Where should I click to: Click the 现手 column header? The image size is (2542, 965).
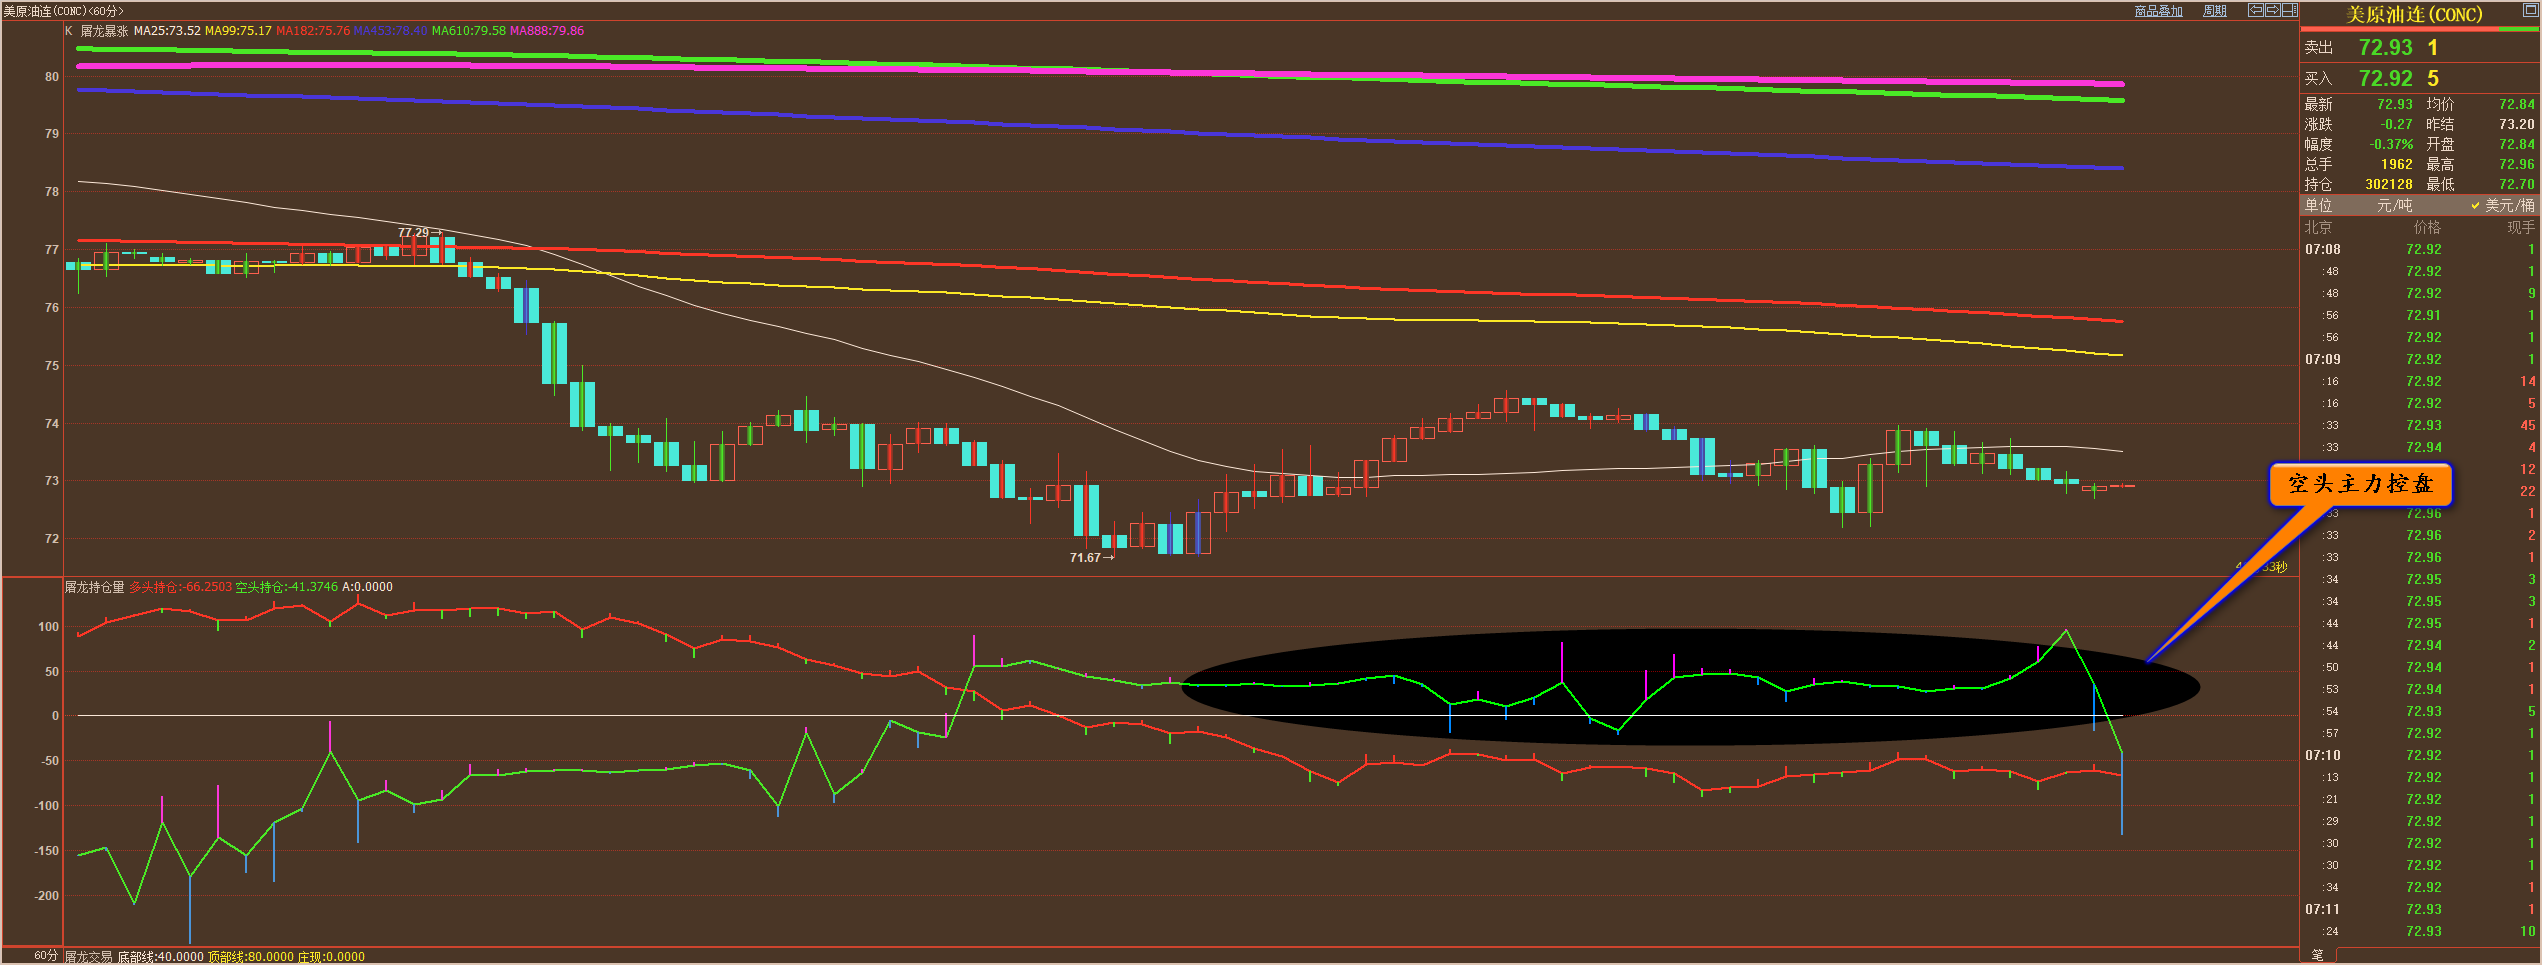pos(2520,227)
